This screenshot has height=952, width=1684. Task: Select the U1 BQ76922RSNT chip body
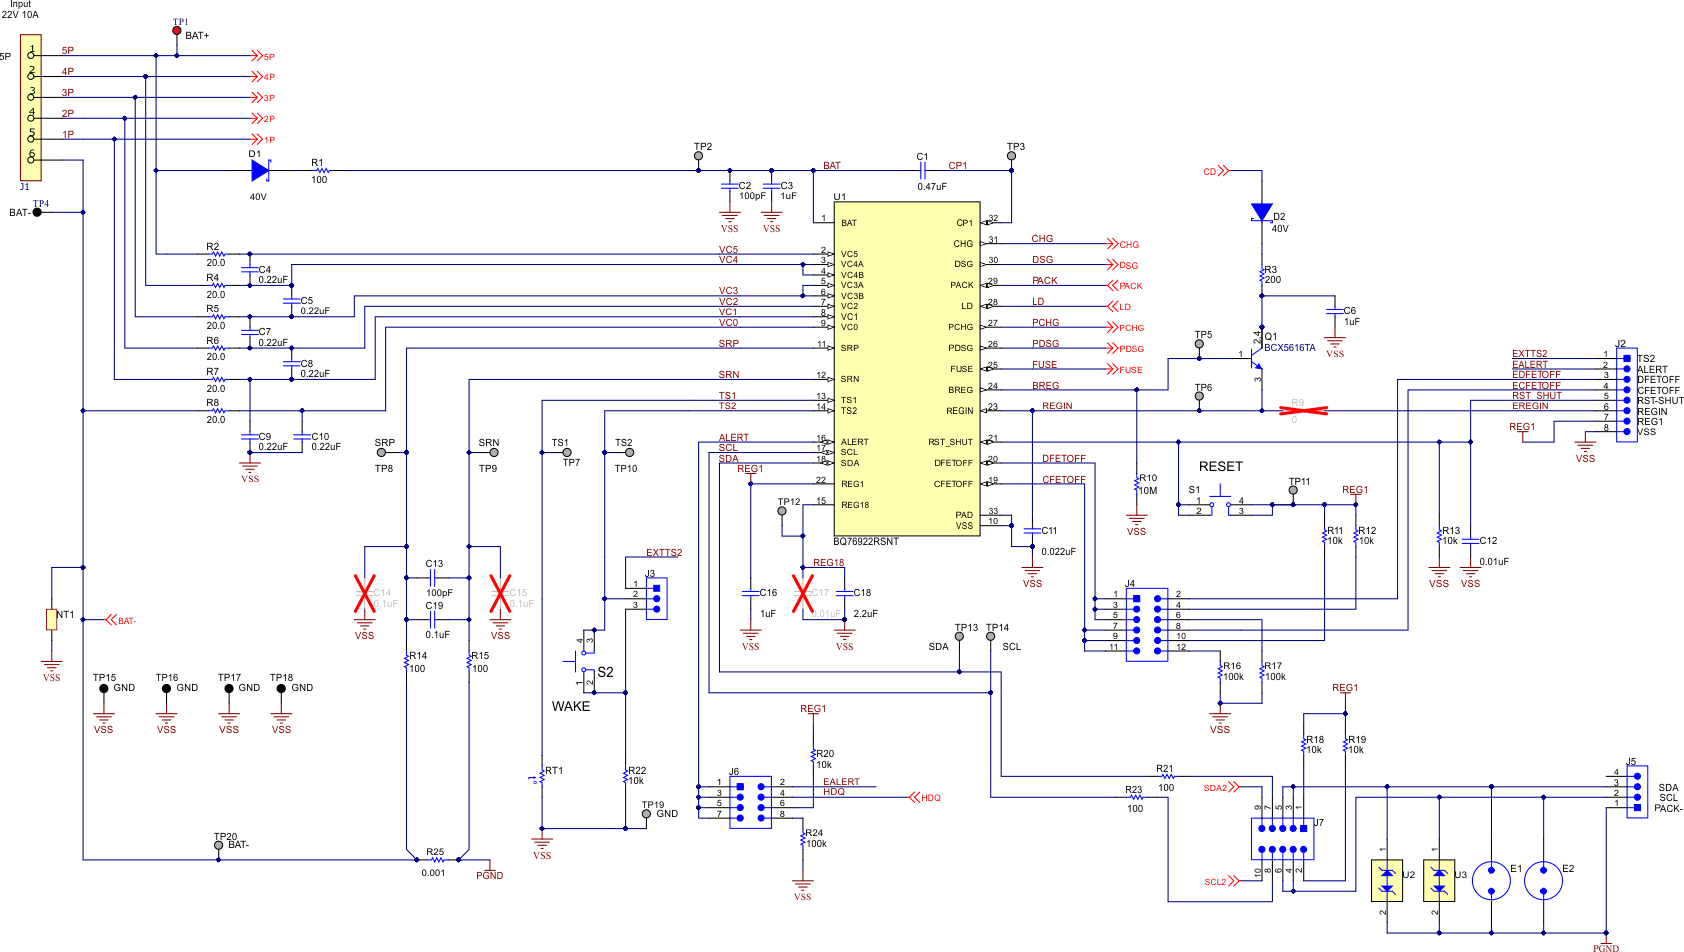pos(907,368)
